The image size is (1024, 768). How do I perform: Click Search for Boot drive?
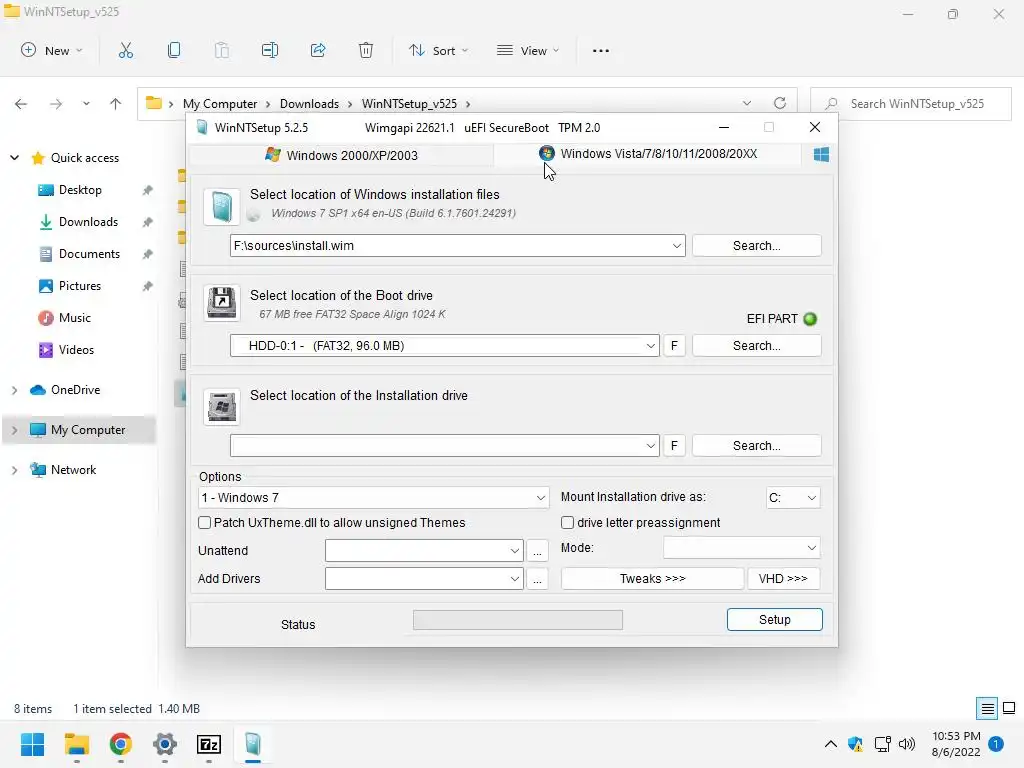(756, 345)
